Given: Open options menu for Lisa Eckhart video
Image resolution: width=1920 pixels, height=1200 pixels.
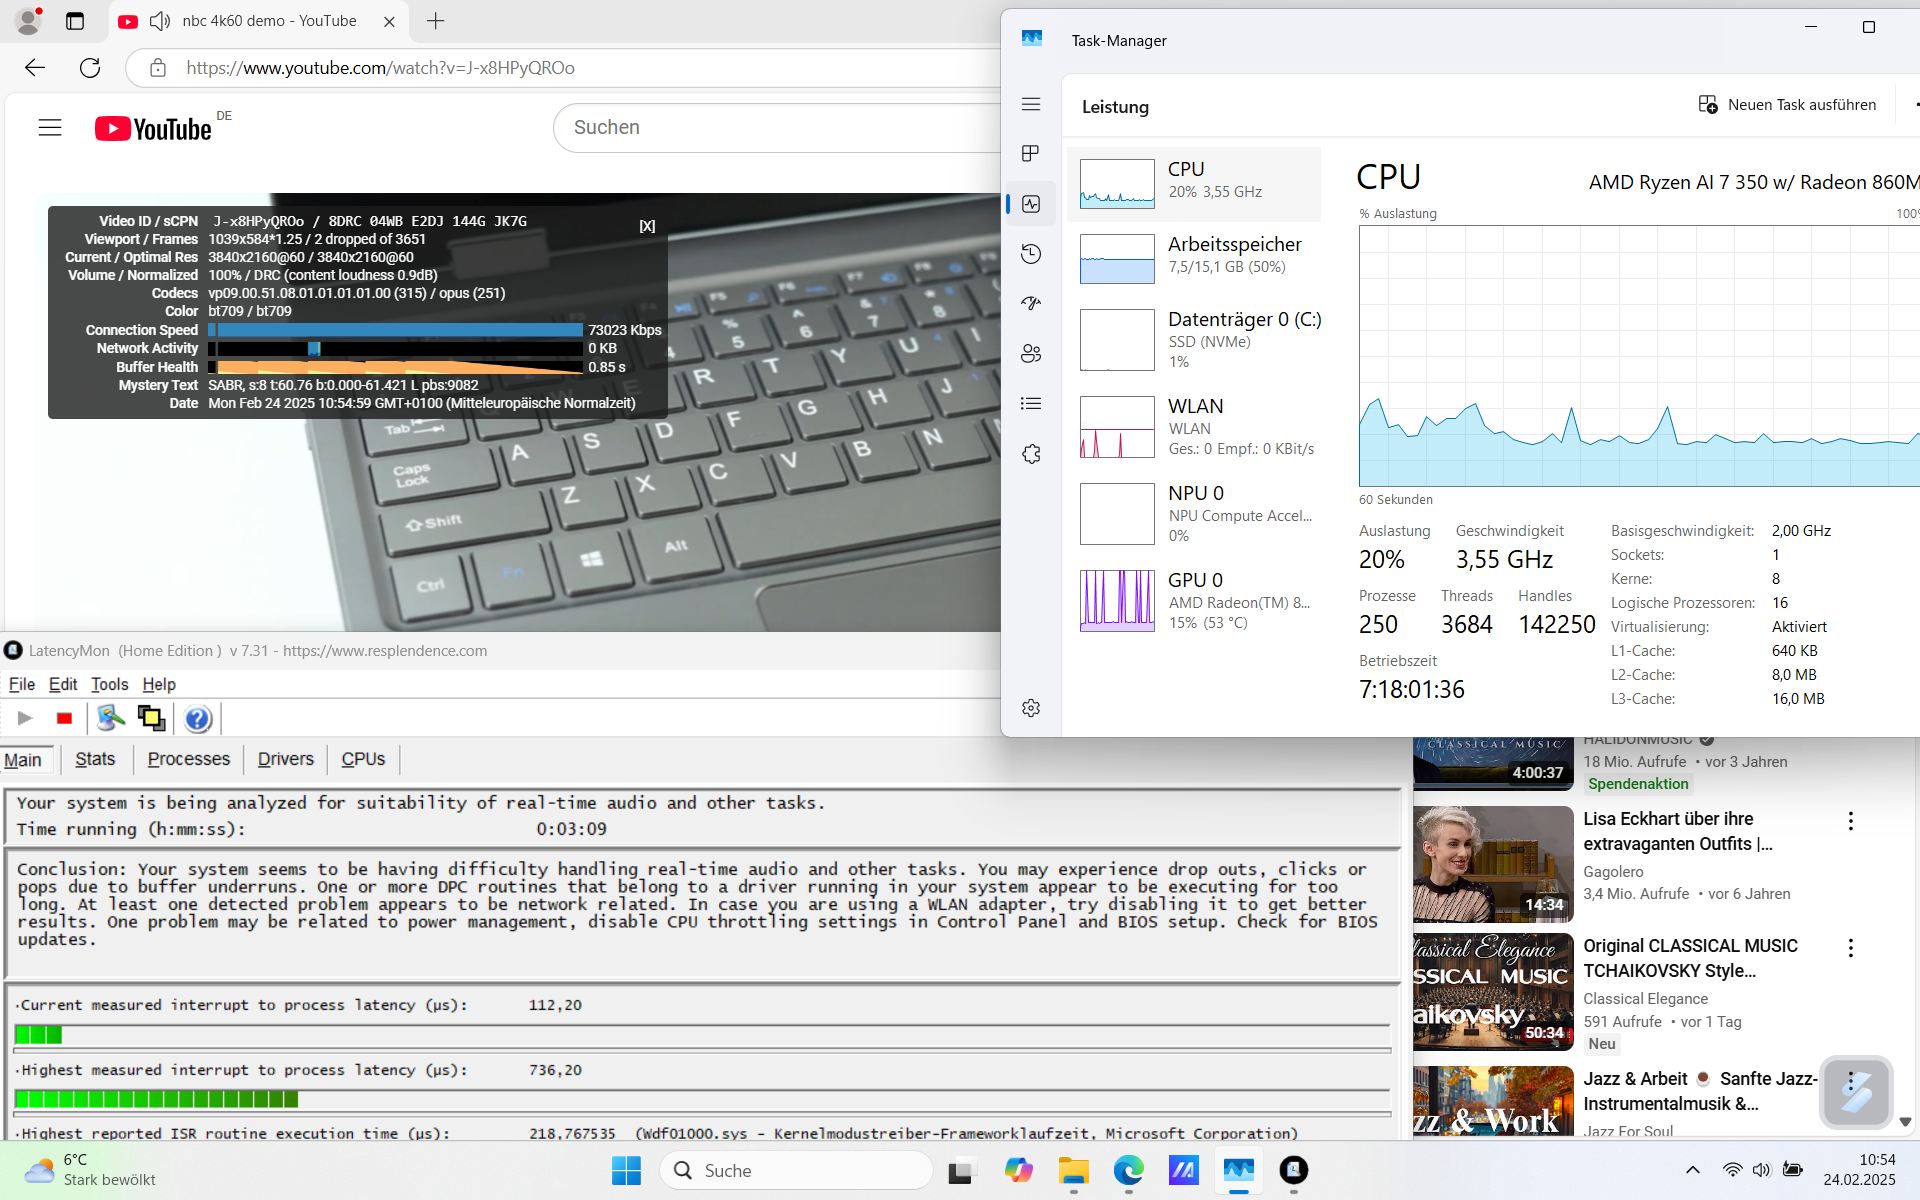Looking at the screenshot, I should (x=1850, y=821).
